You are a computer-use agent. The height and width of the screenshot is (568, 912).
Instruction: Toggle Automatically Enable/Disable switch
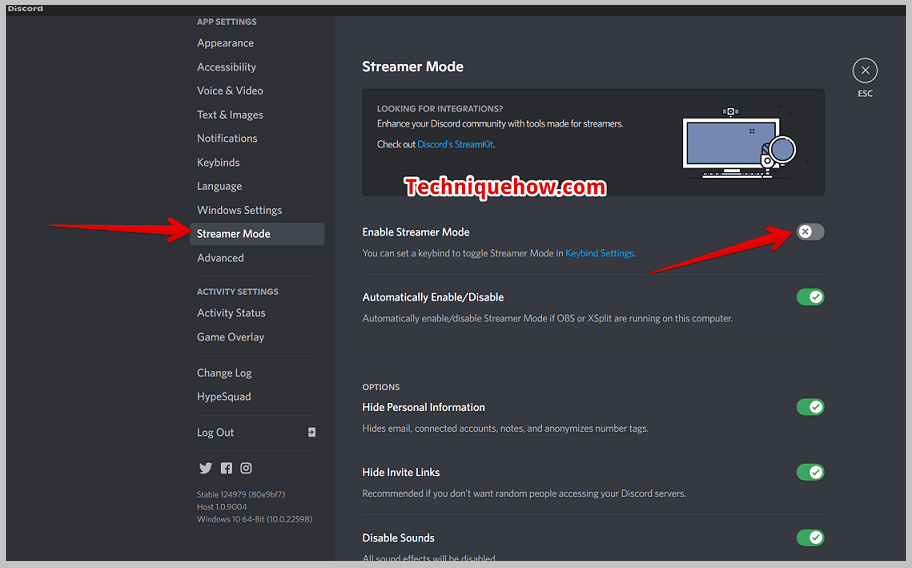click(x=810, y=297)
